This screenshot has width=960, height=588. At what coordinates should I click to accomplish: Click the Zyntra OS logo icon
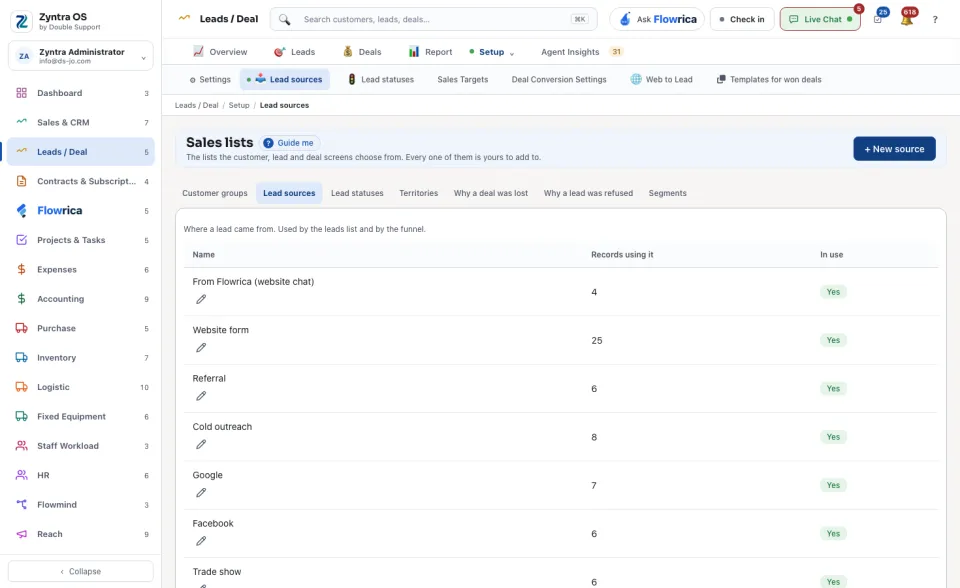click(21, 21)
